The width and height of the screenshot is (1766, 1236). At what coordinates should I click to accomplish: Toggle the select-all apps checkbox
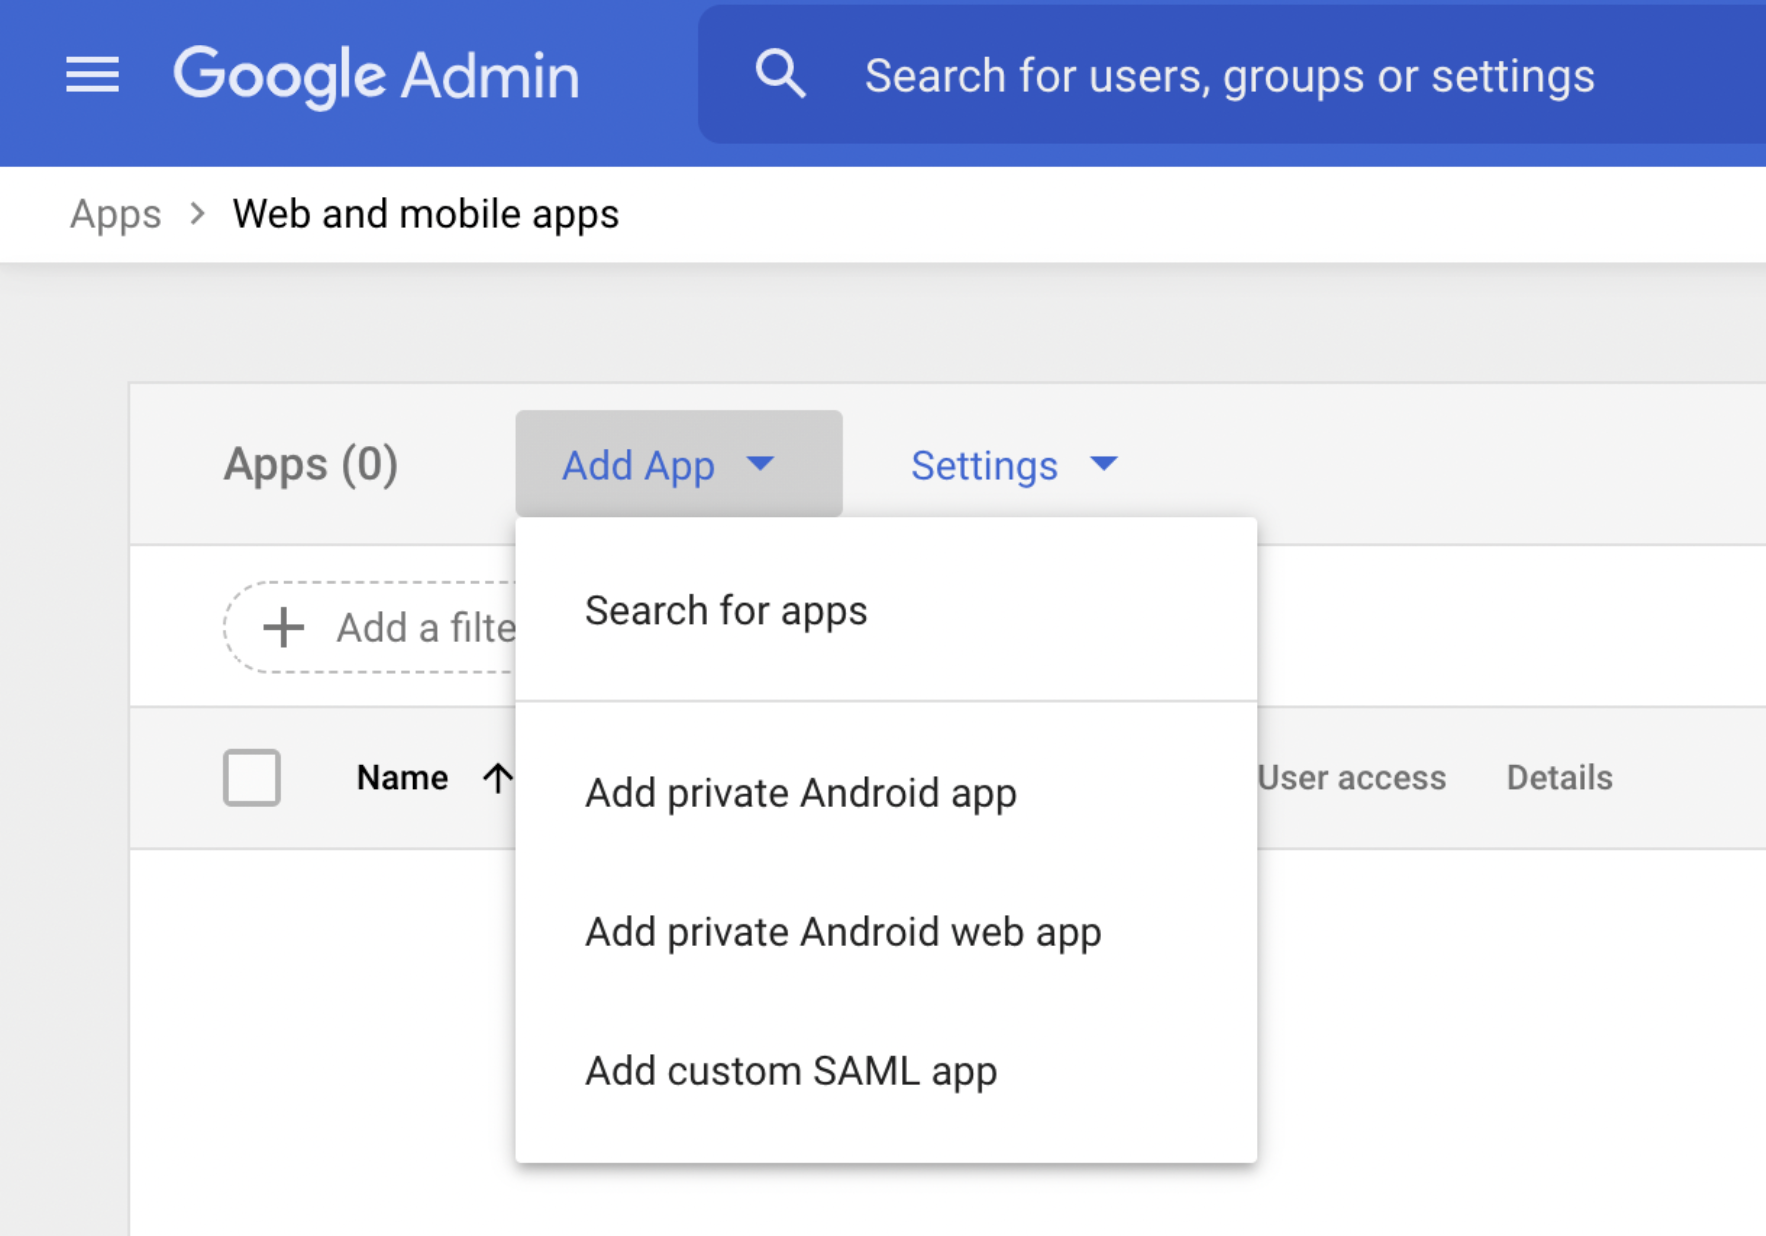[252, 777]
